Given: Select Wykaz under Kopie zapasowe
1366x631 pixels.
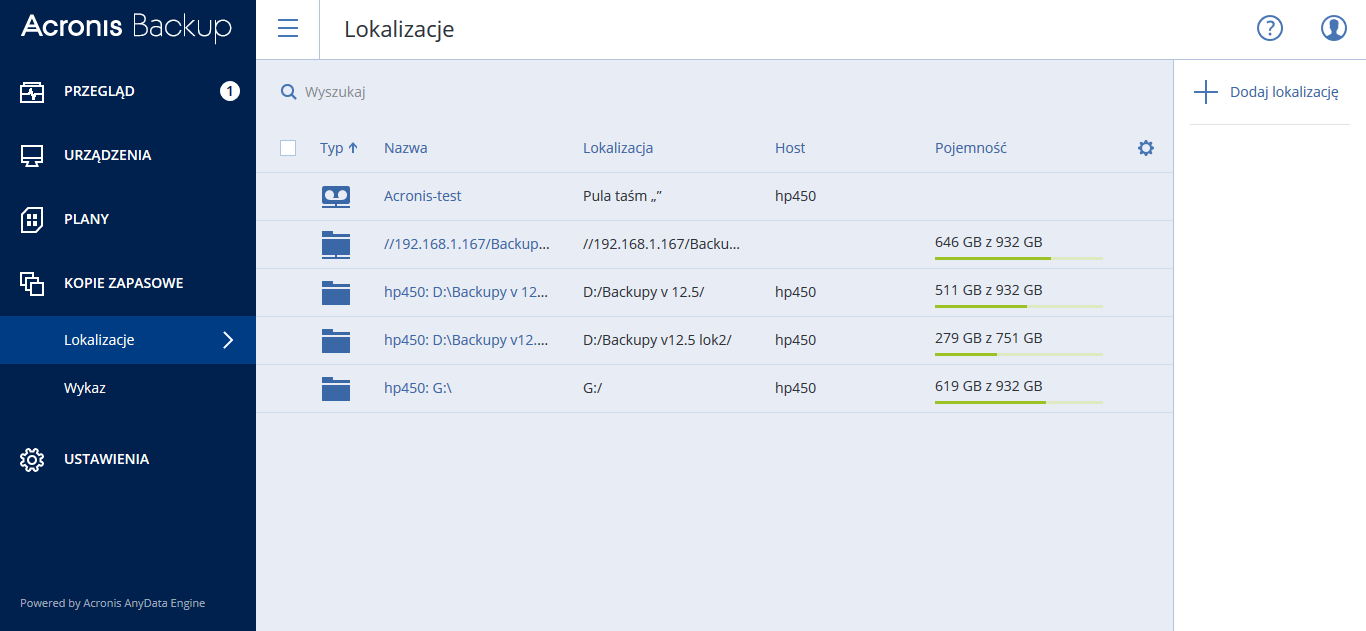Looking at the screenshot, I should point(85,388).
